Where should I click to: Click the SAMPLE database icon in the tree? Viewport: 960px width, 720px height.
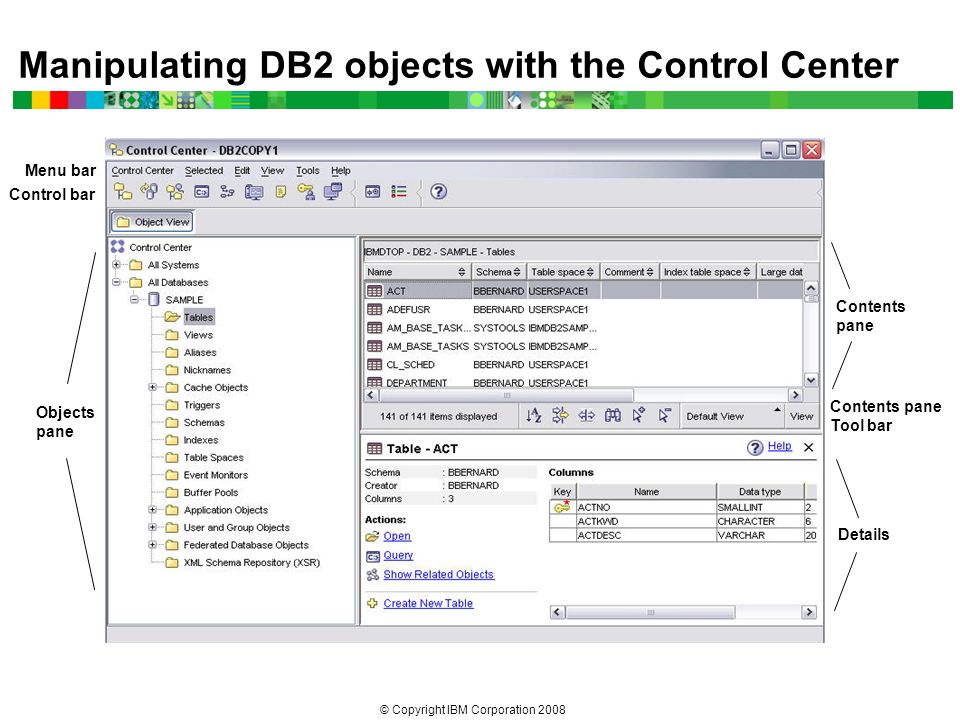(x=154, y=299)
